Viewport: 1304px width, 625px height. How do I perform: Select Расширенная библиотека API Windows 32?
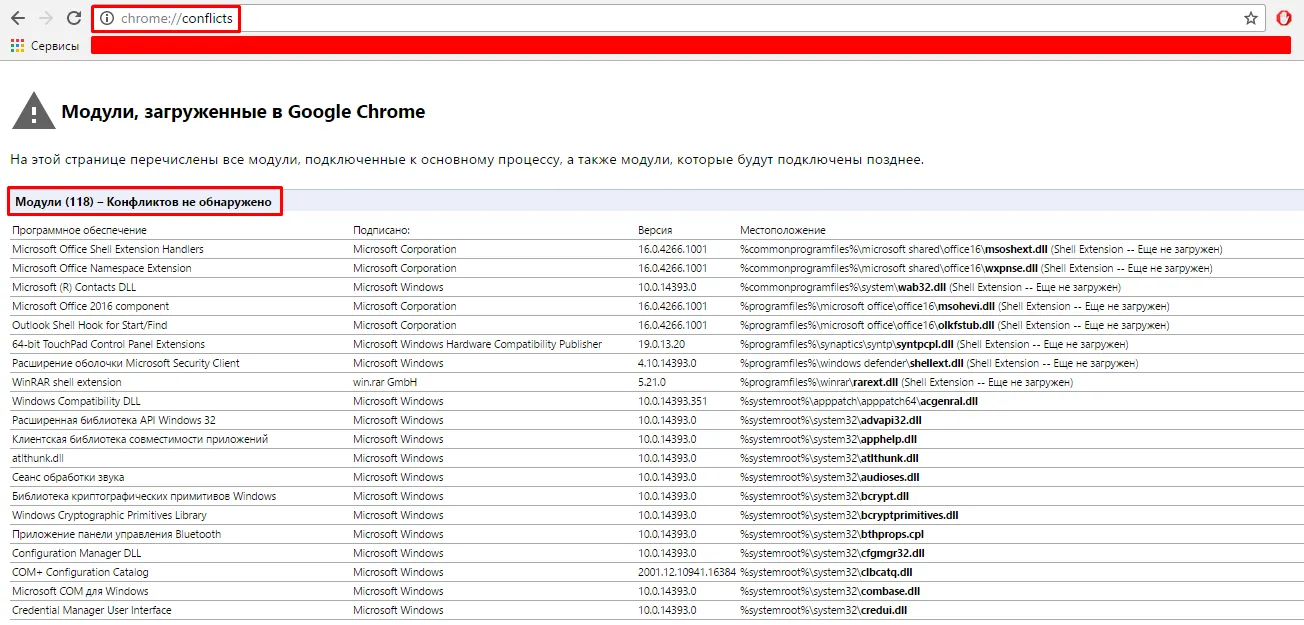click(x=114, y=420)
